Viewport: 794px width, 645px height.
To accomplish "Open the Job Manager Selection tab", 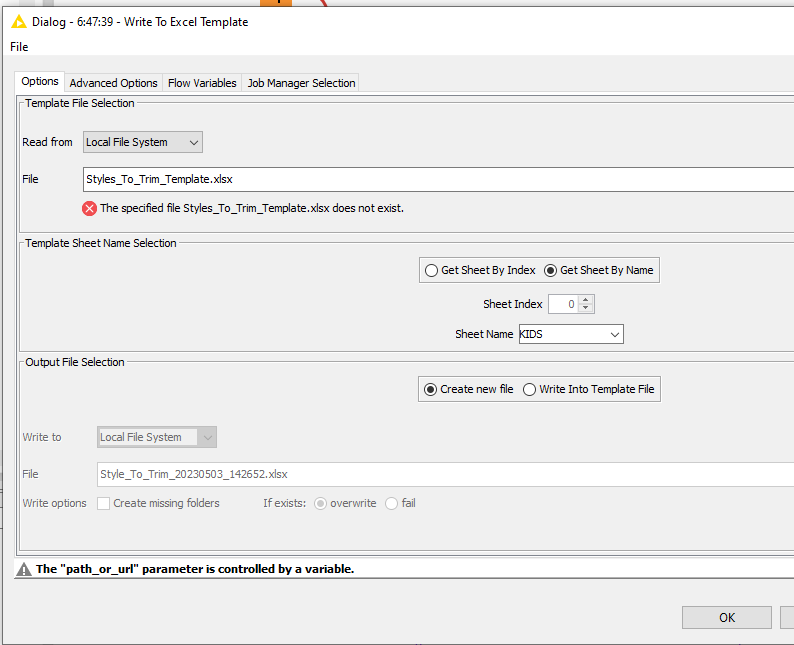I will 301,83.
